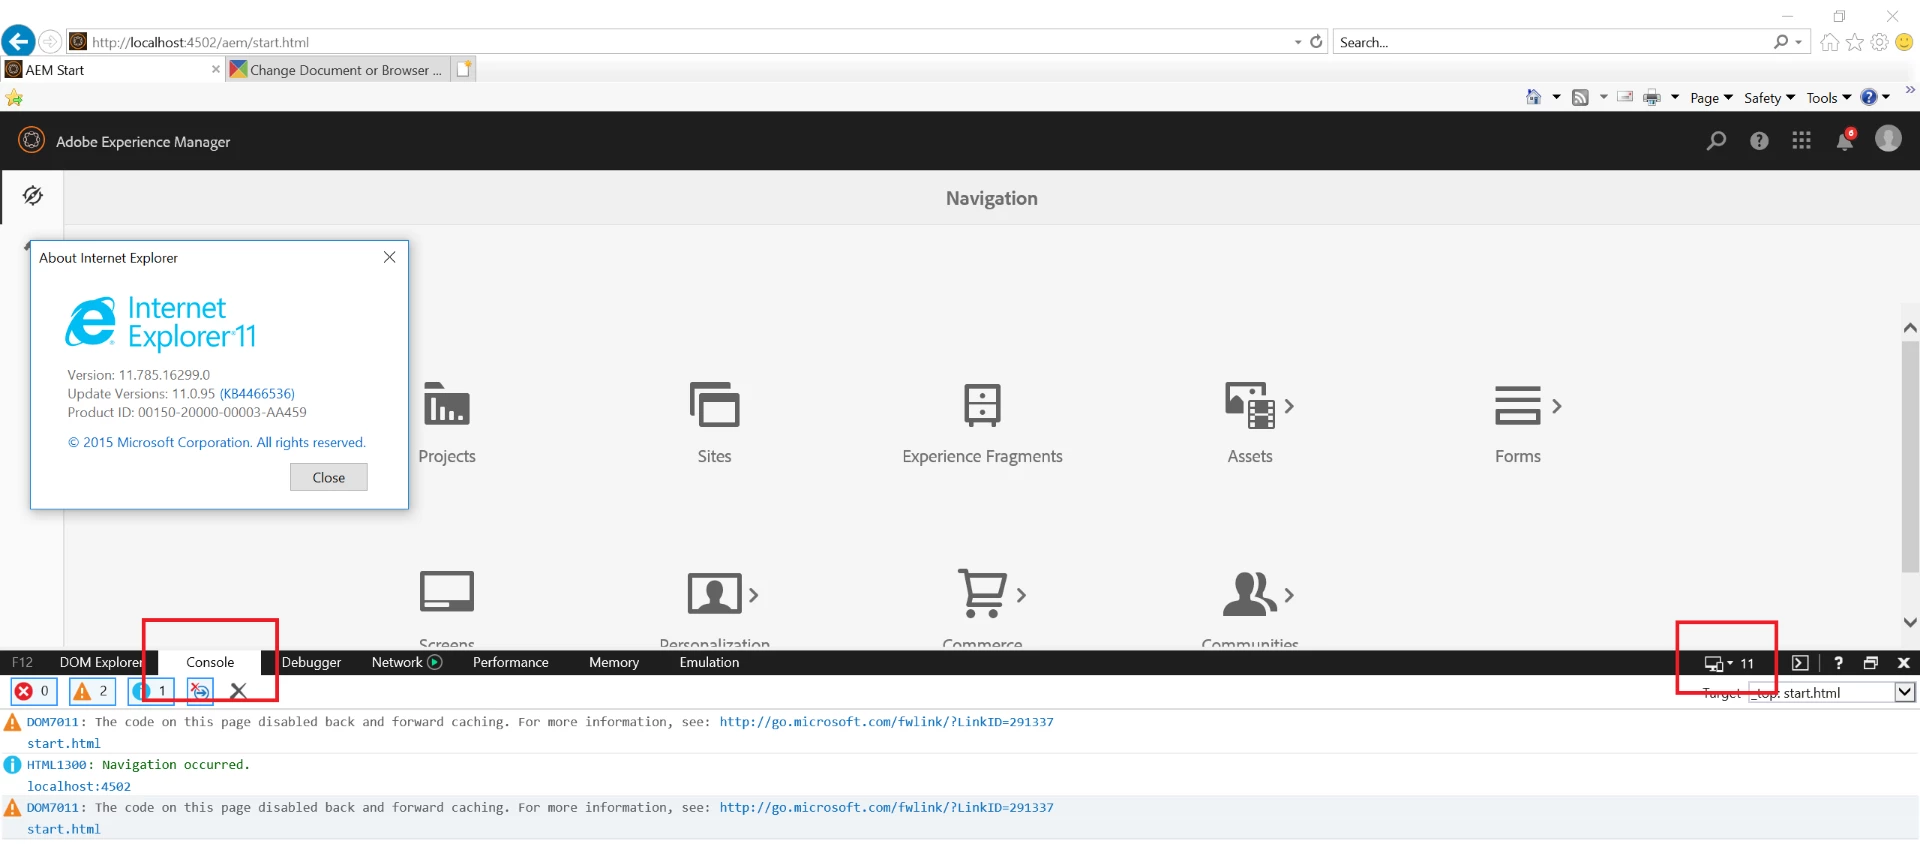Open the Screens tile icon

pos(447,591)
